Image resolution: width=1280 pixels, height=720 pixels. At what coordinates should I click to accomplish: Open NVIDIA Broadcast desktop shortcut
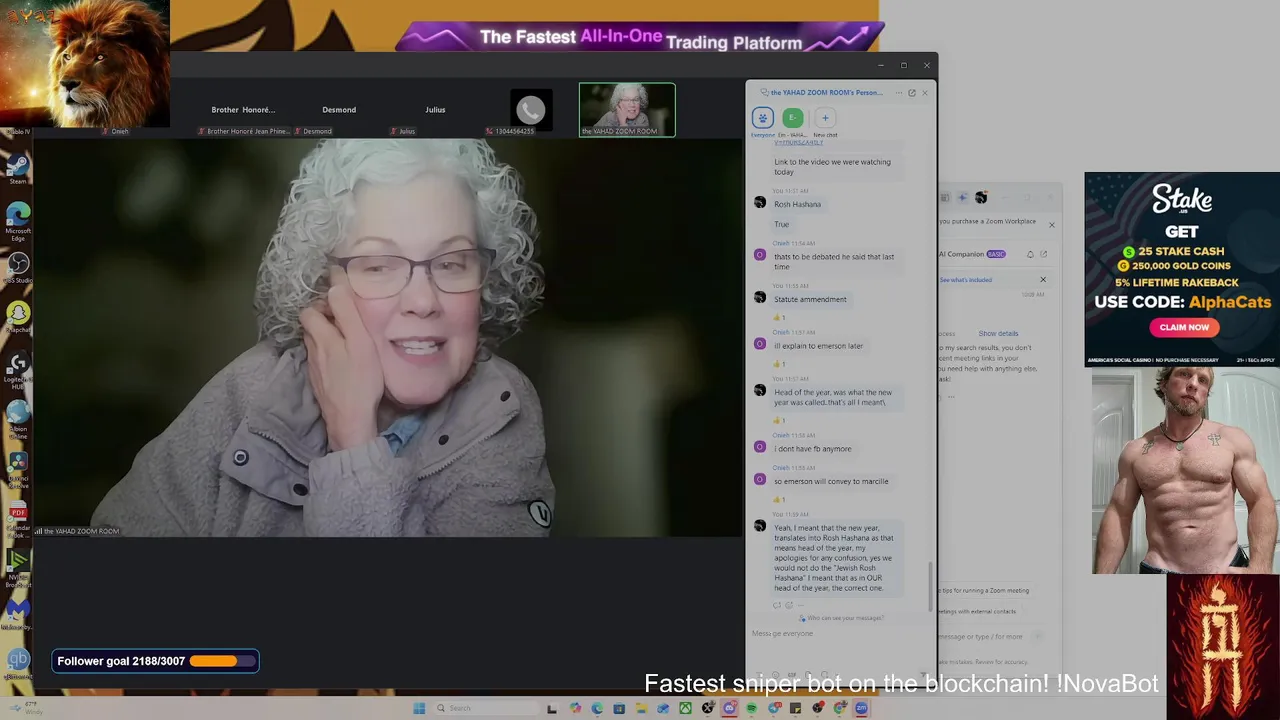click(x=18, y=567)
